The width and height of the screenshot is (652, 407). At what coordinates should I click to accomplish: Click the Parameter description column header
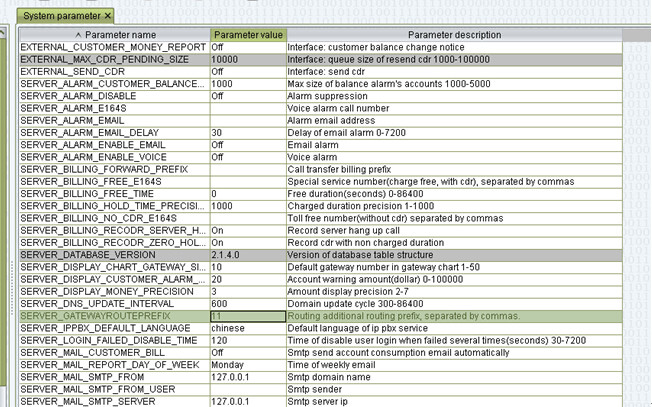click(x=450, y=35)
